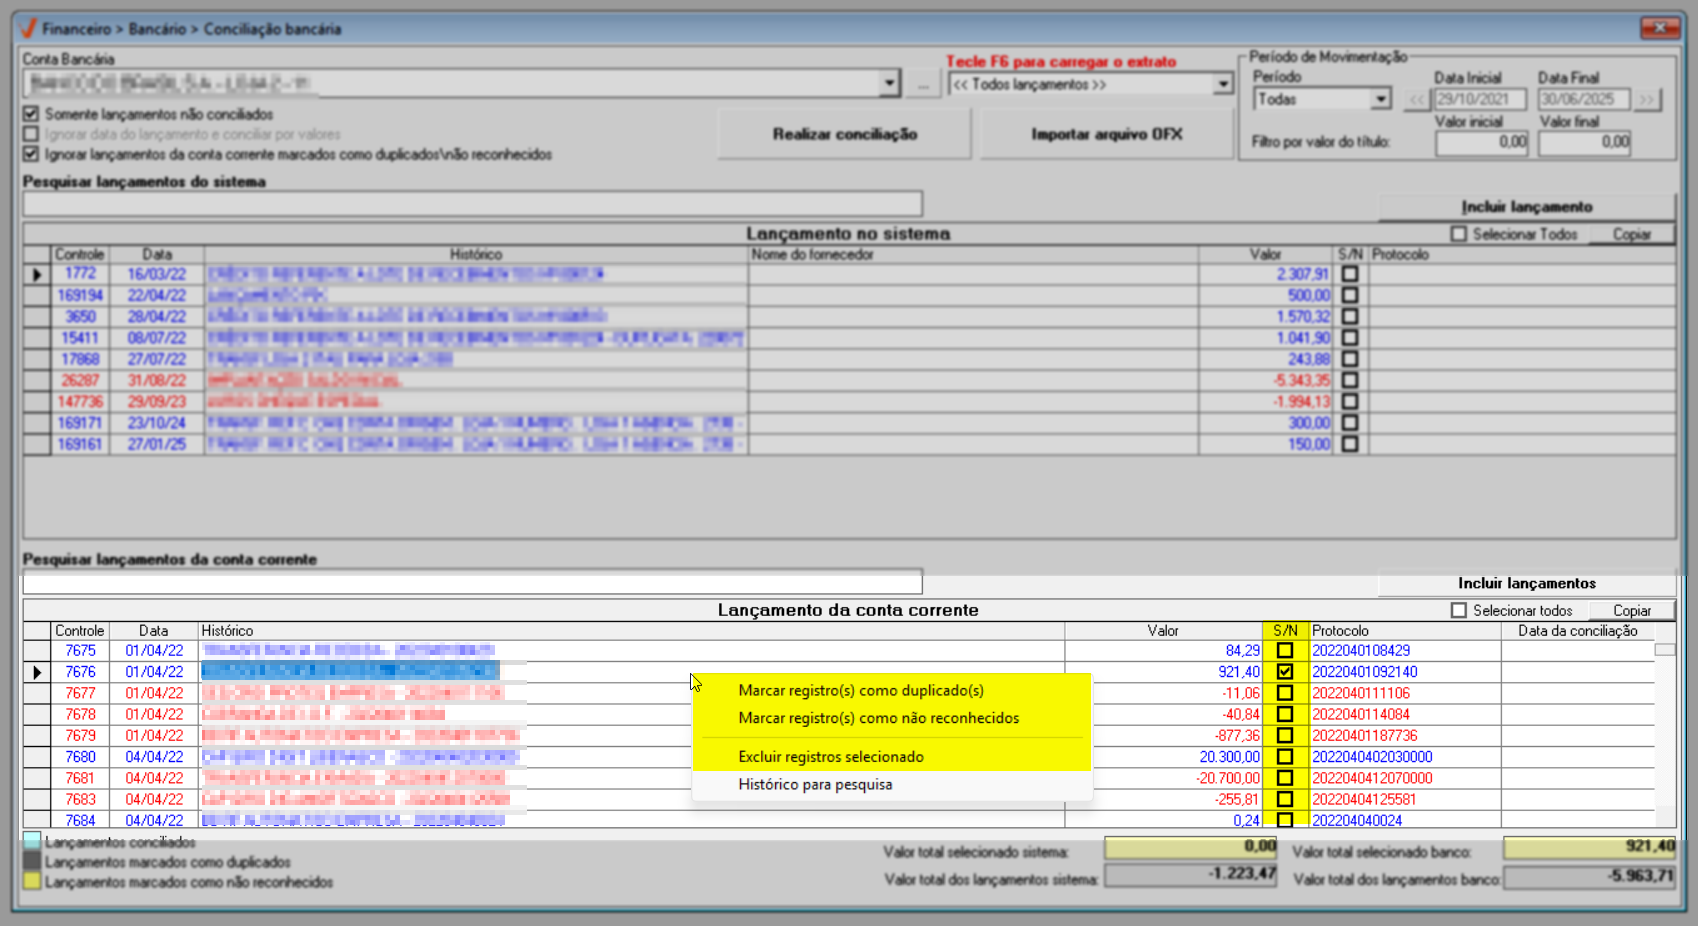The width and height of the screenshot is (1698, 926).
Task: Click Data da conciliação column header
Action: tap(1578, 631)
